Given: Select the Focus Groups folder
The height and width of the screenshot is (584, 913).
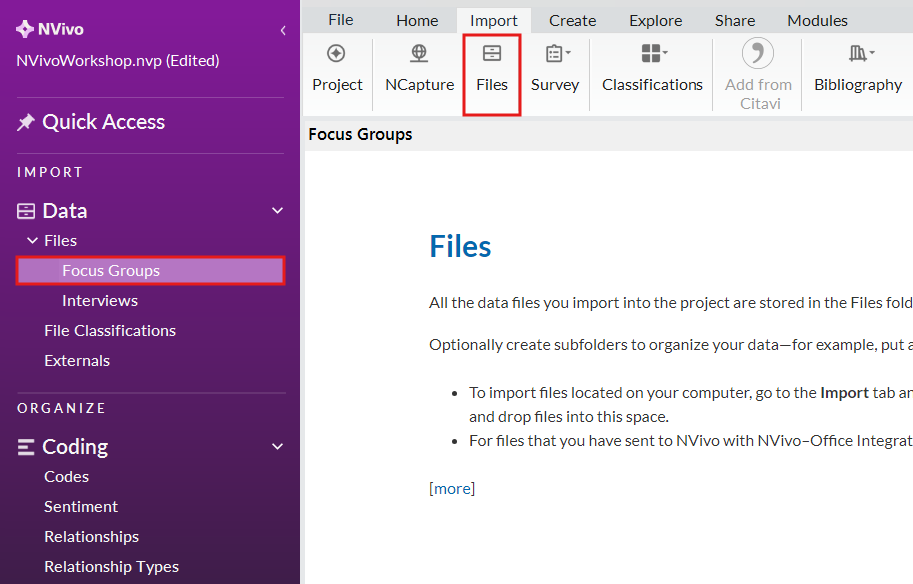Looking at the screenshot, I should [x=150, y=271].
